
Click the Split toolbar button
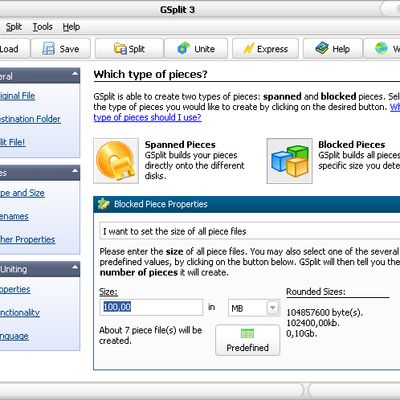click(129, 49)
